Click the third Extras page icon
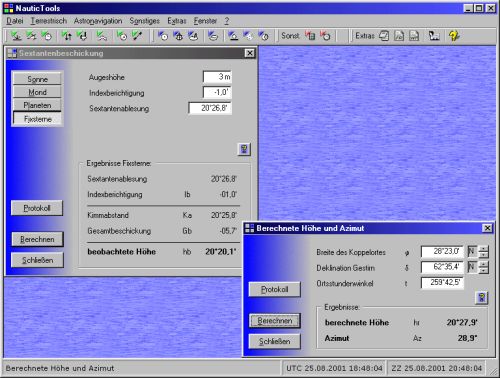 click(414, 36)
